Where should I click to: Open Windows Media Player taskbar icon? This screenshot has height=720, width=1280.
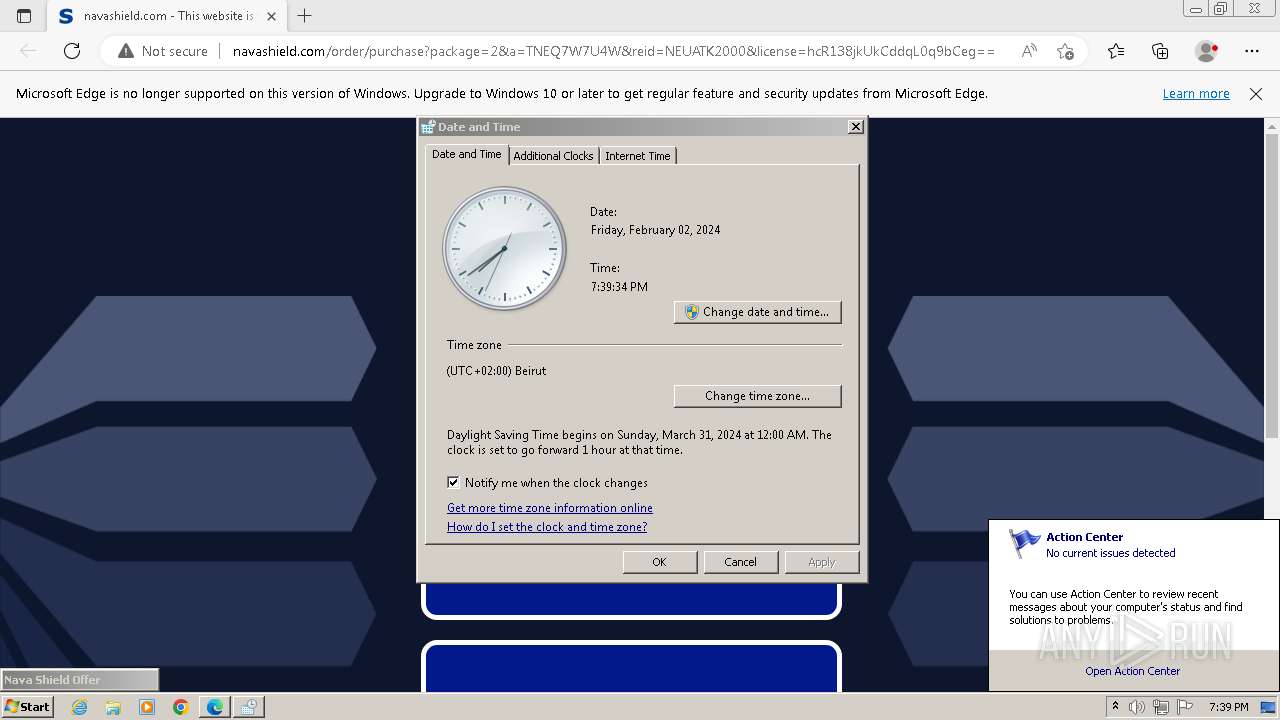(147, 707)
